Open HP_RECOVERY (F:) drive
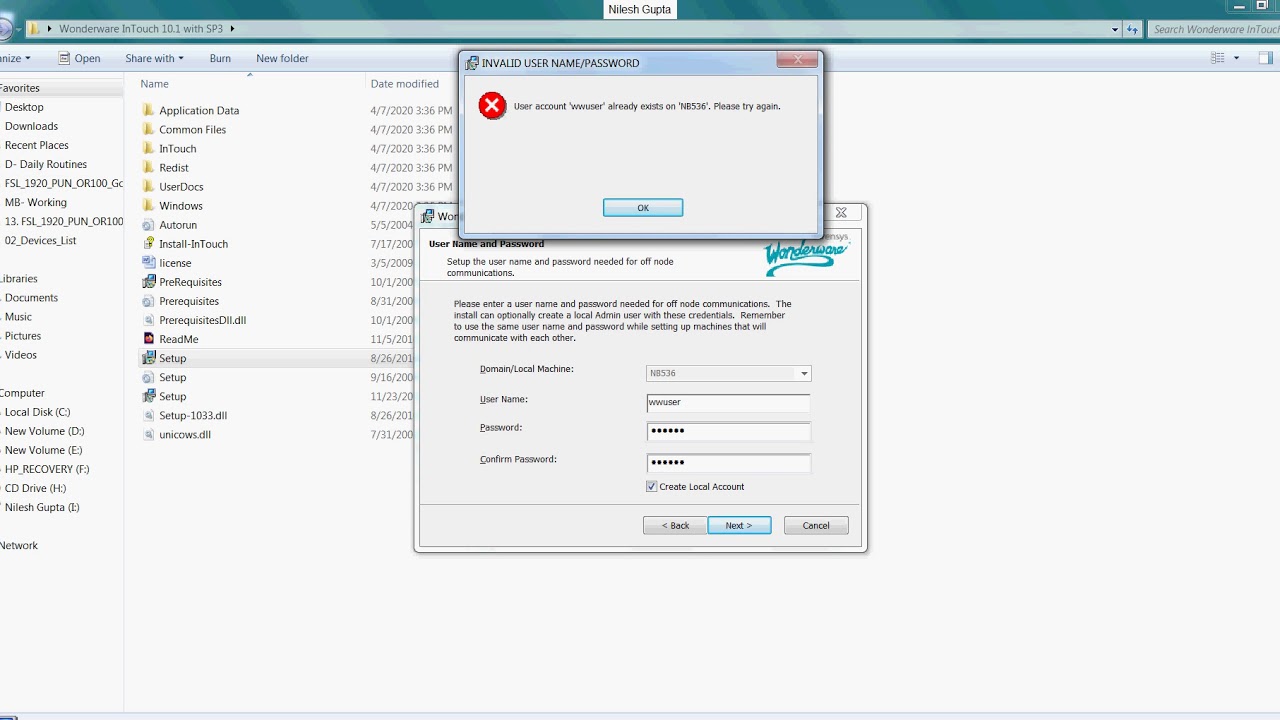The height and width of the screenshot is (720, 1280). click(46, 469)
